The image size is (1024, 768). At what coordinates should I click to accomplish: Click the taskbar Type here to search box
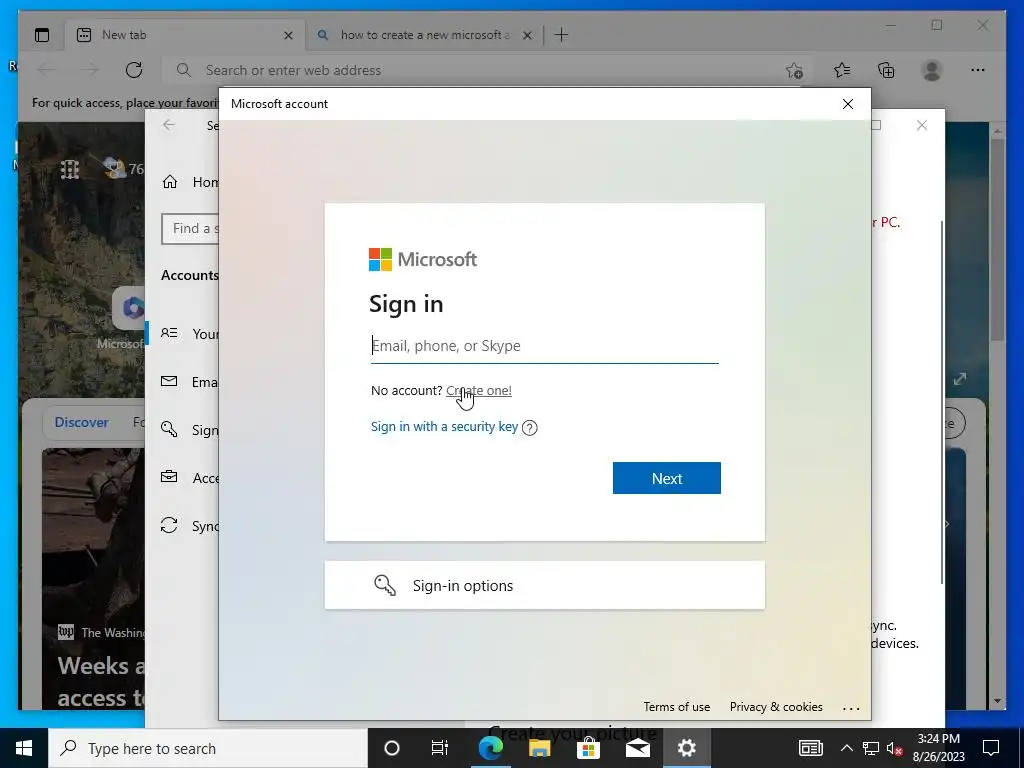208,748
